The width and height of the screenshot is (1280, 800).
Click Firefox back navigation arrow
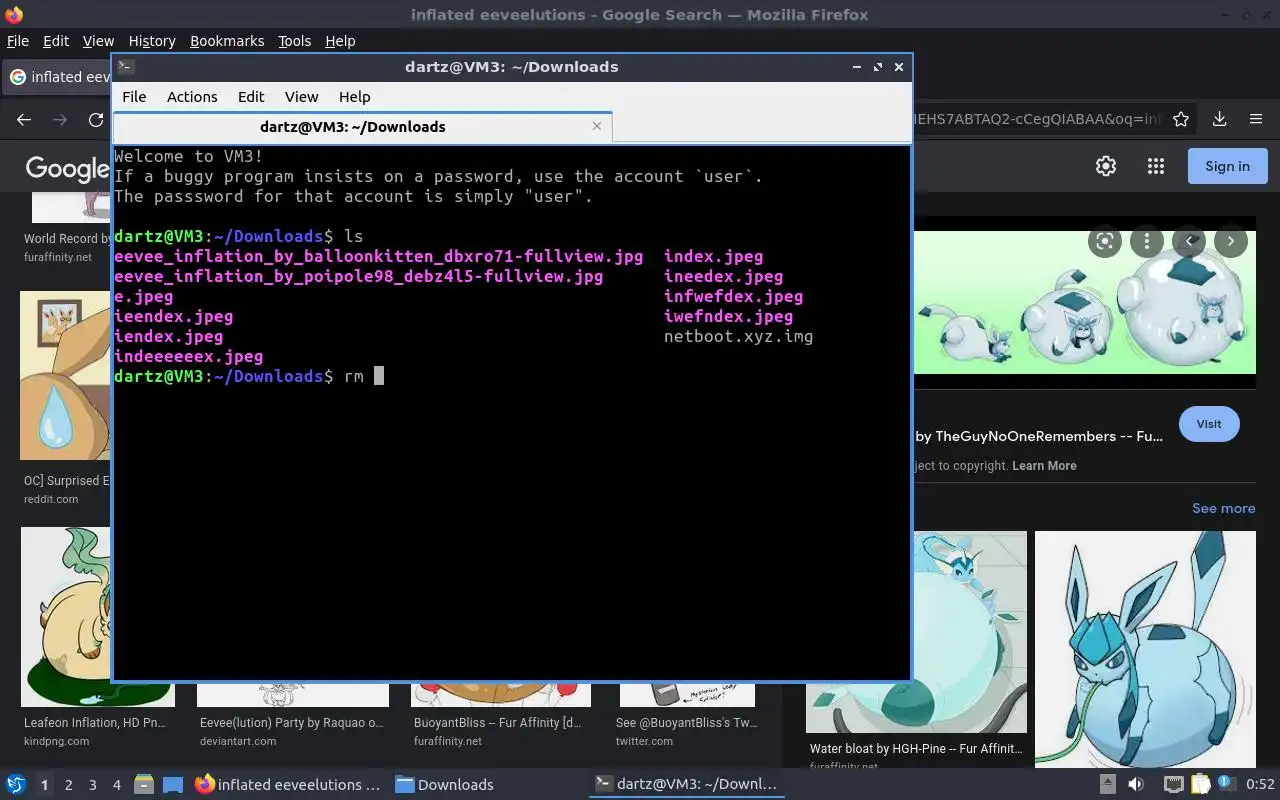pyautogui.click(x=24, y=119)
